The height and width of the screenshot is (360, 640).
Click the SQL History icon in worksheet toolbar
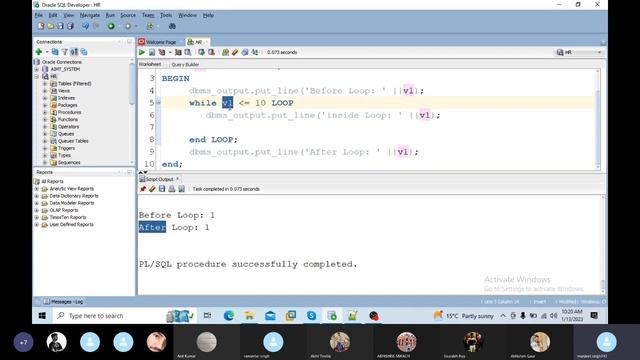pyautogui.click(x=245, y=52)
